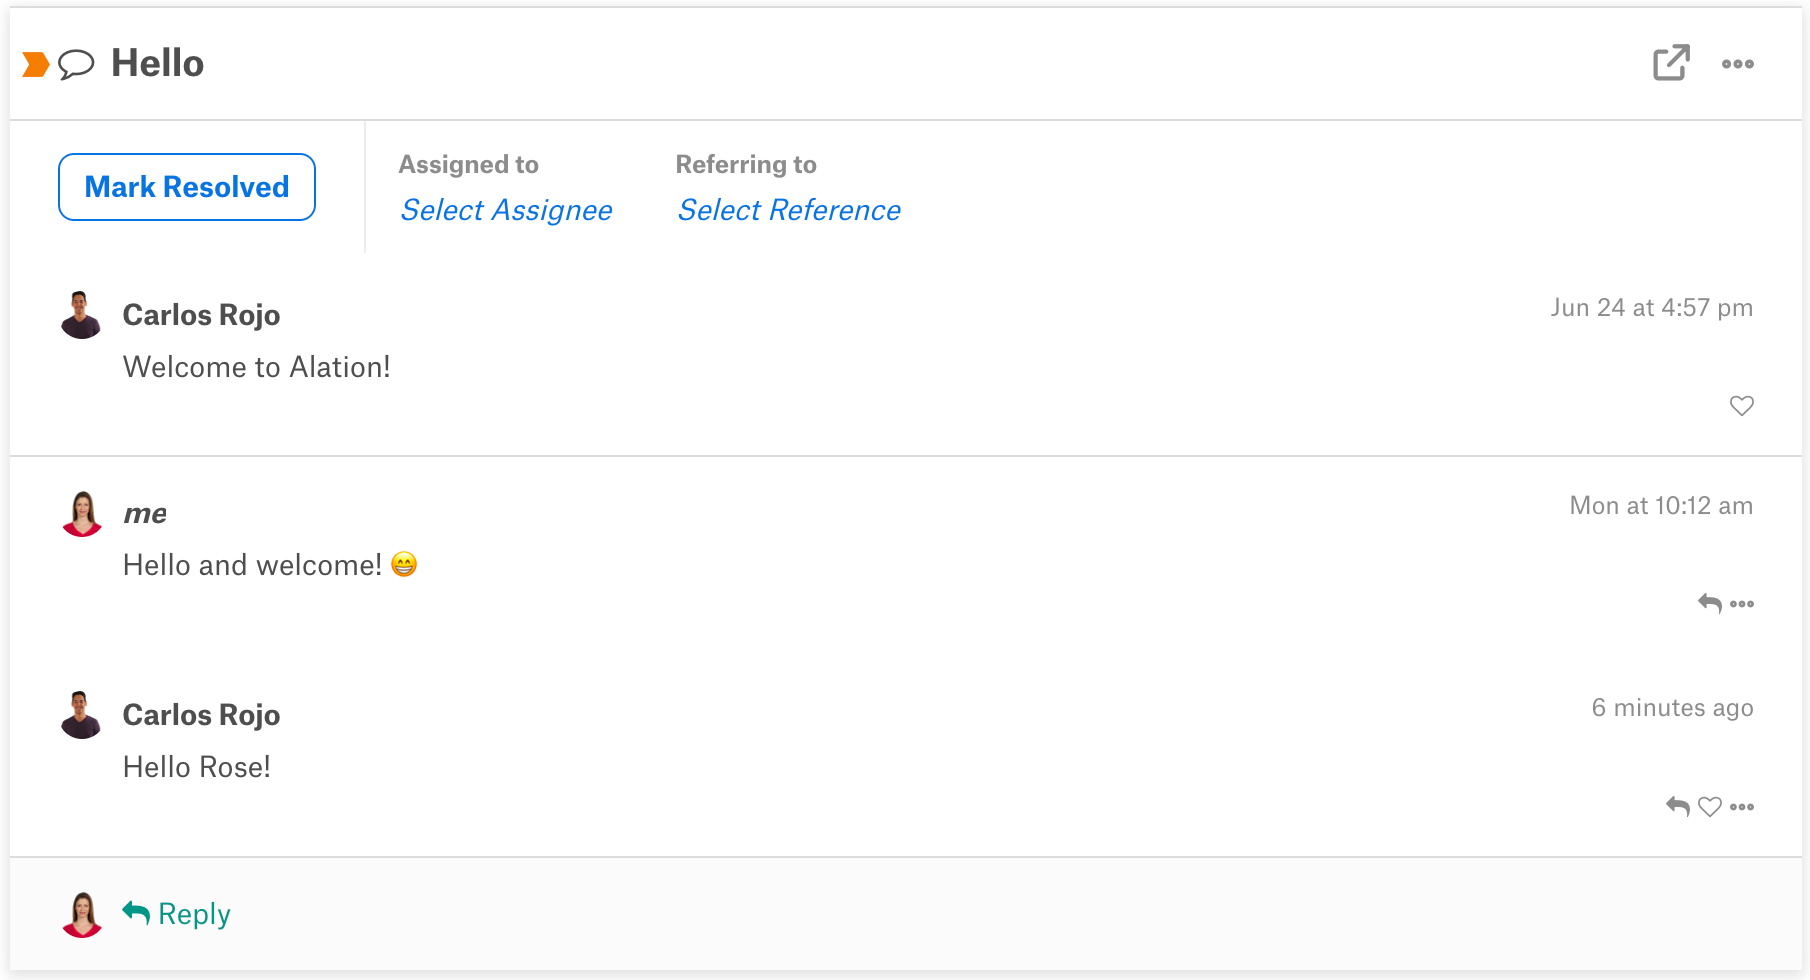Open Carlos Rojo's name on the first message

[201, 315]
